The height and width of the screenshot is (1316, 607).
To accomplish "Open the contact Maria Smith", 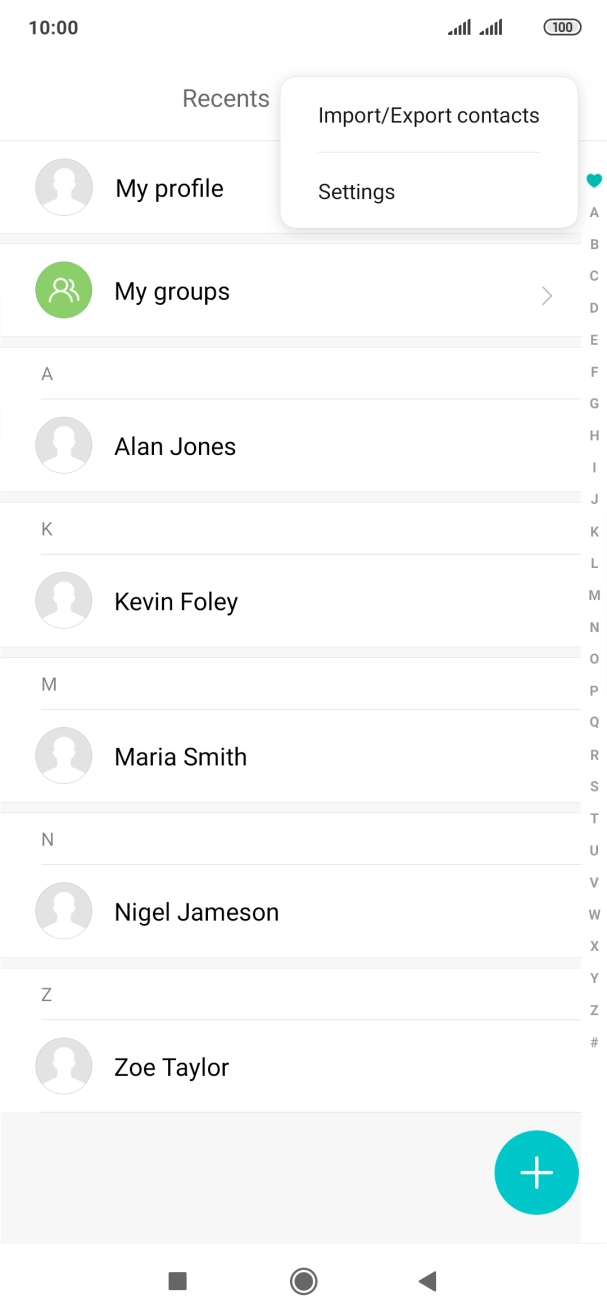I will coord(180,755).
